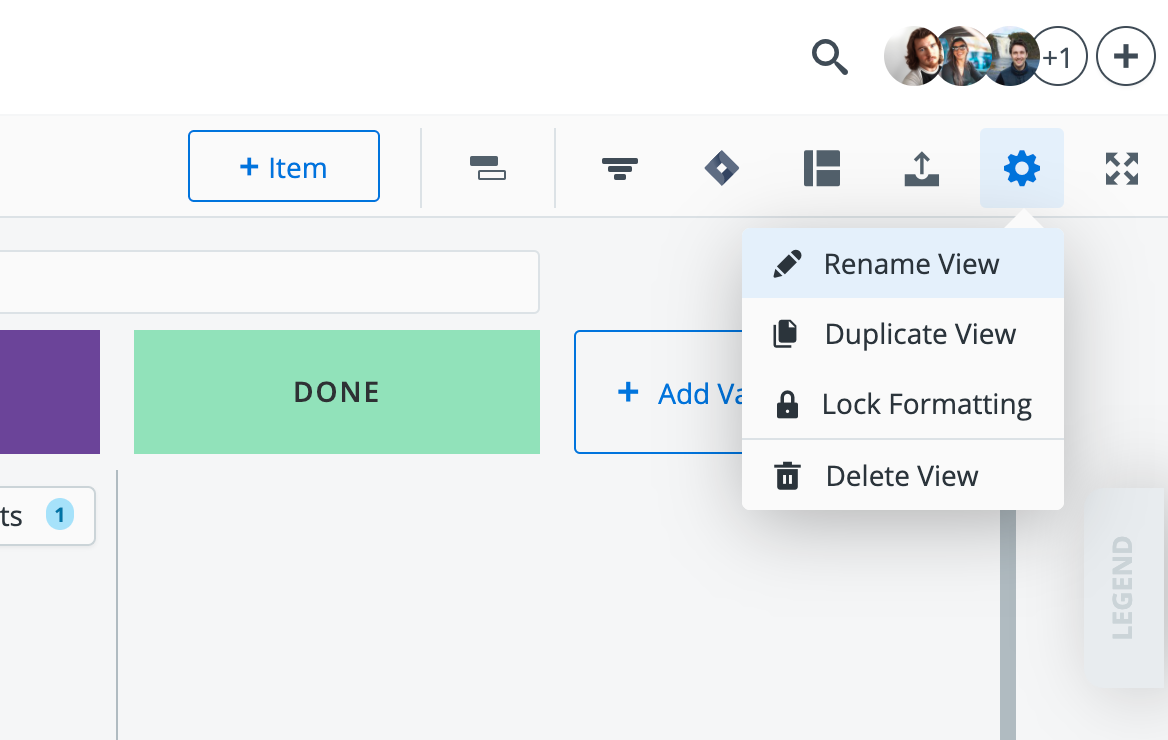
Task: Enter fullscreen with the expand arrows icon
Action: [x=1122, y=168]
